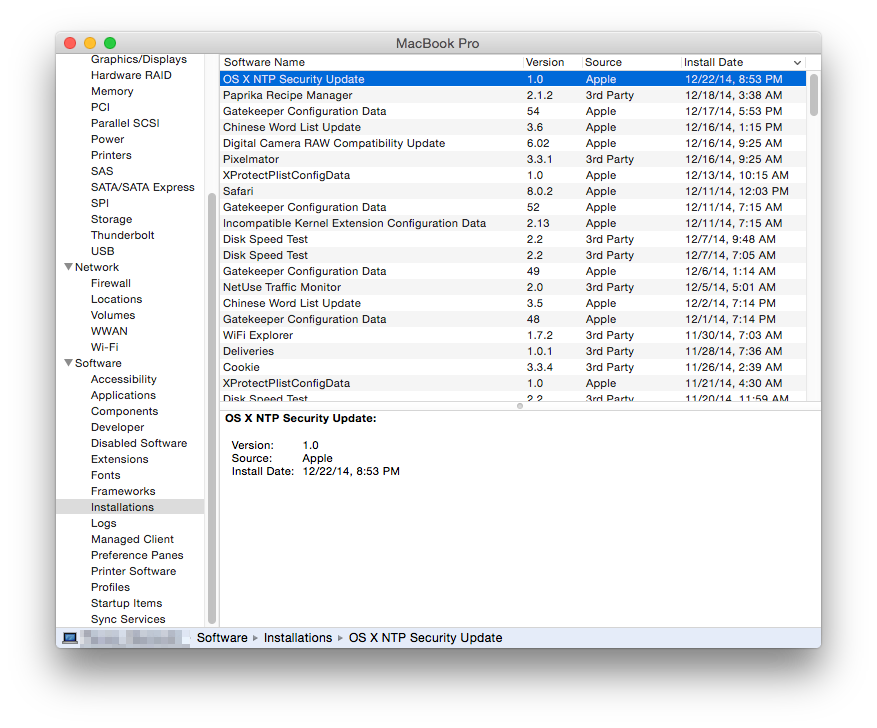Open the Memory sidebar item
The width and height of the screenshot is (877, 728).
click(112, 91)
